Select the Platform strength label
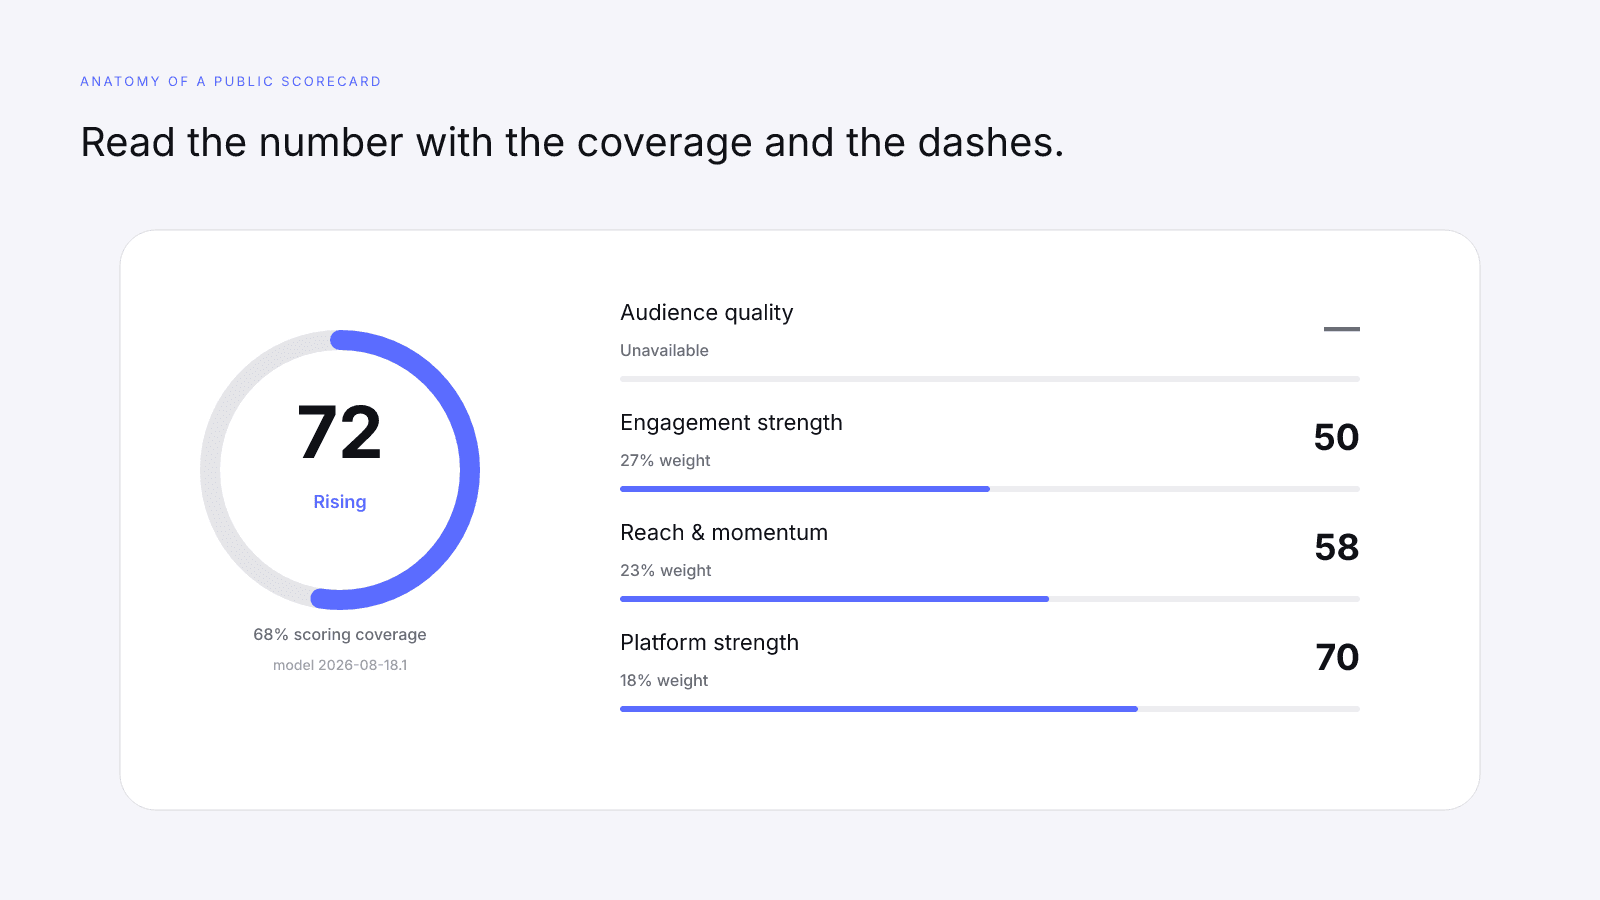The width and height of the screenshot is (1600, 900). (709, 643)
